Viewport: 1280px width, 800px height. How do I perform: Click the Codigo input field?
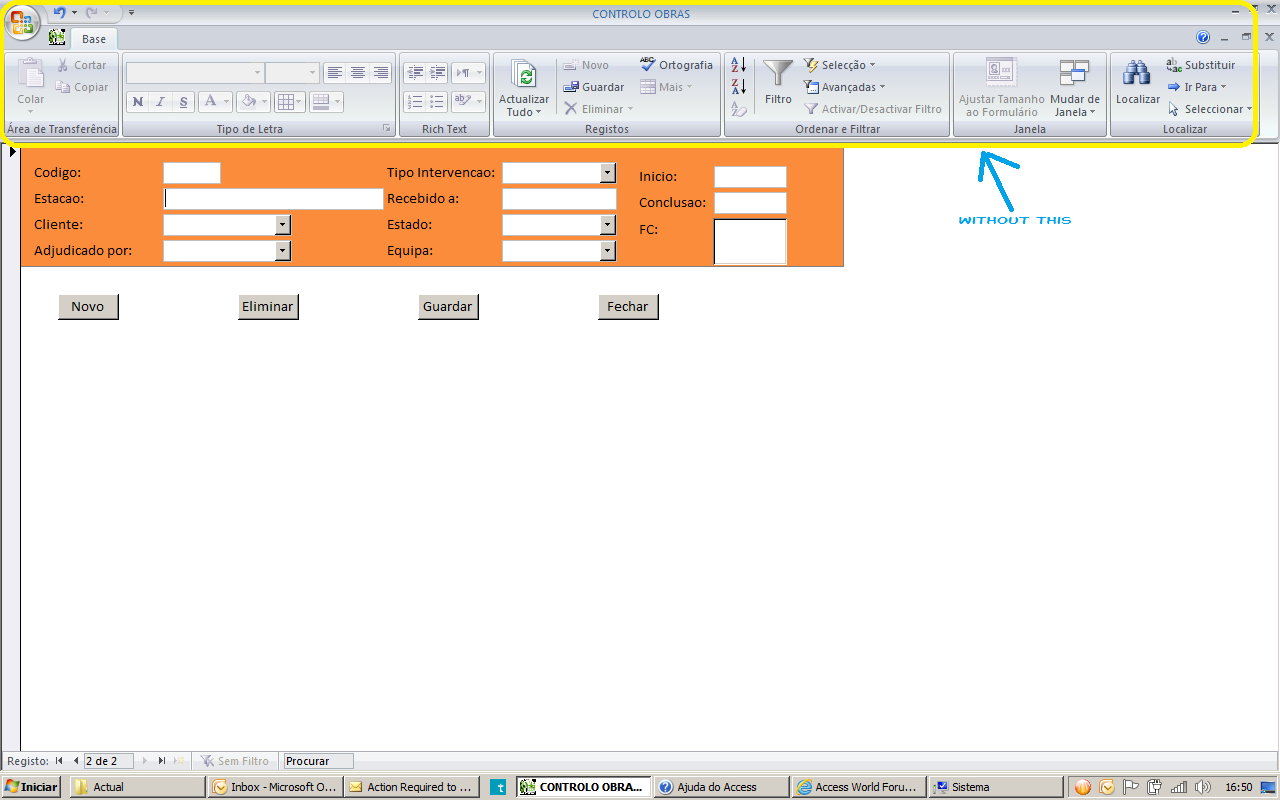(192, 173)
